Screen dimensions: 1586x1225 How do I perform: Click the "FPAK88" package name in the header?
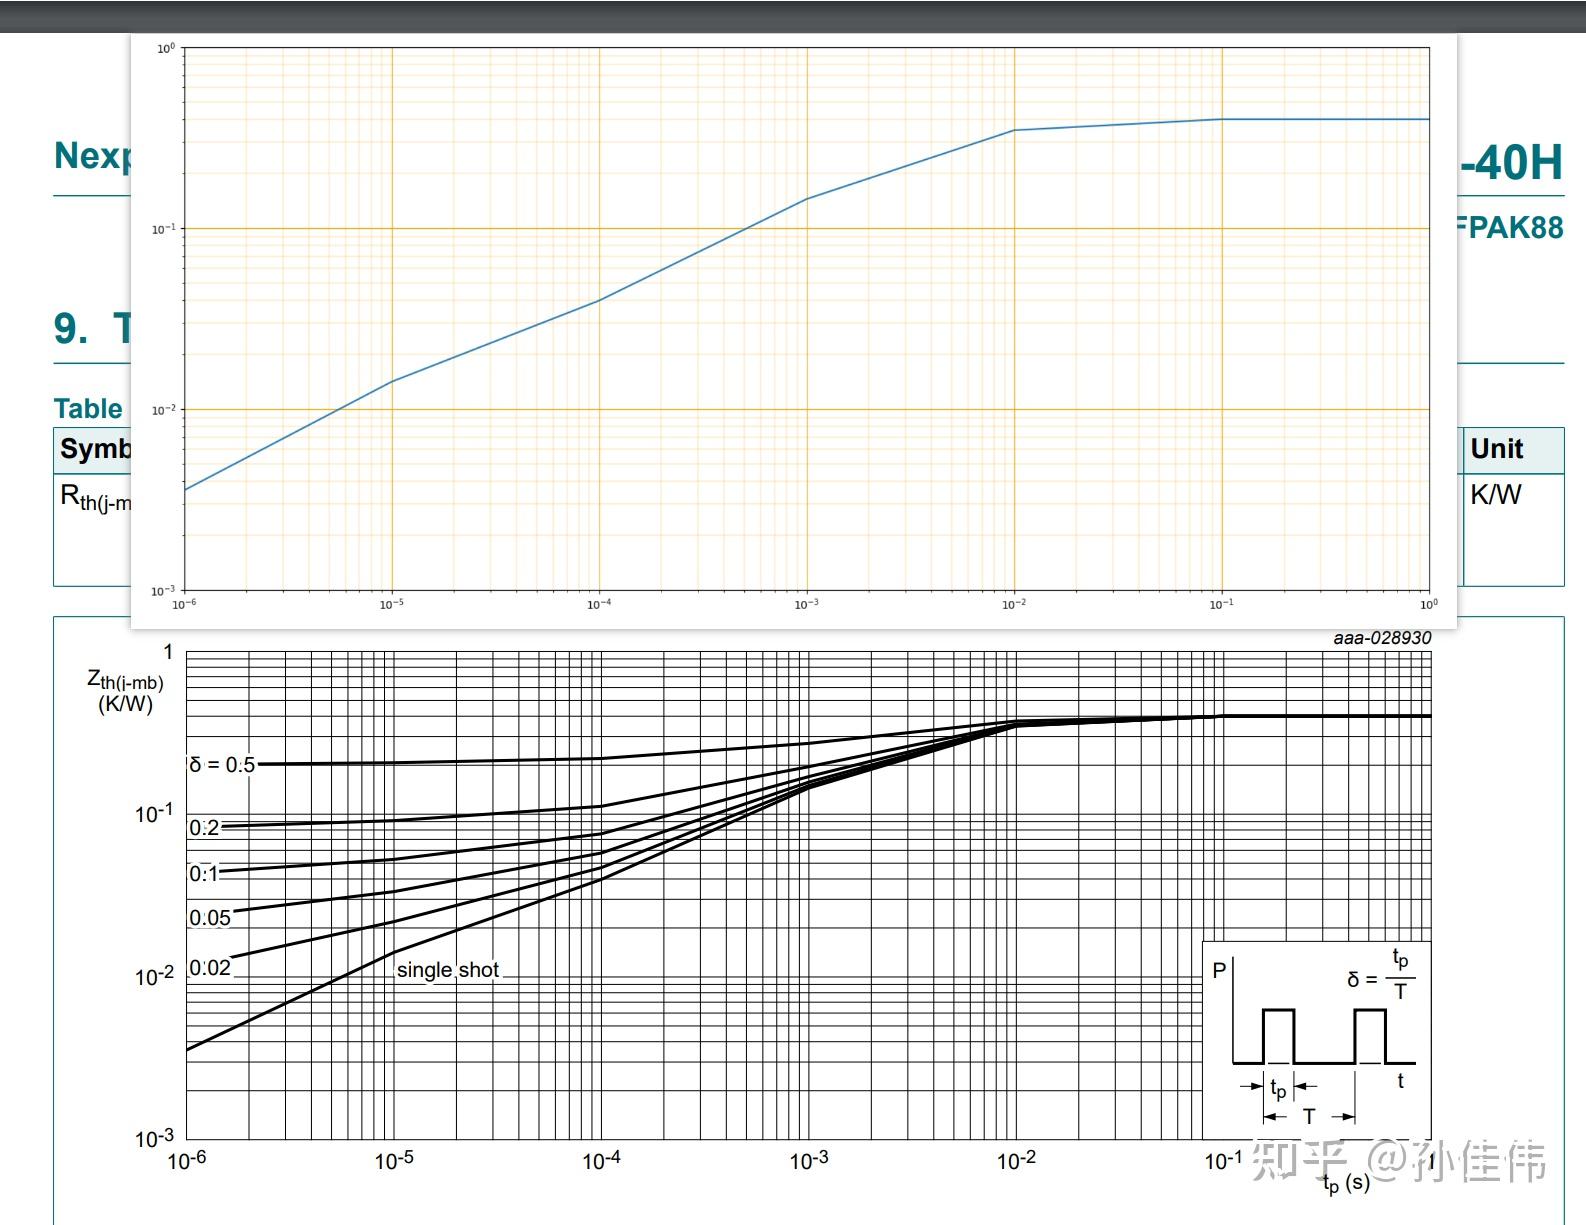click(x=1511, y=227)
